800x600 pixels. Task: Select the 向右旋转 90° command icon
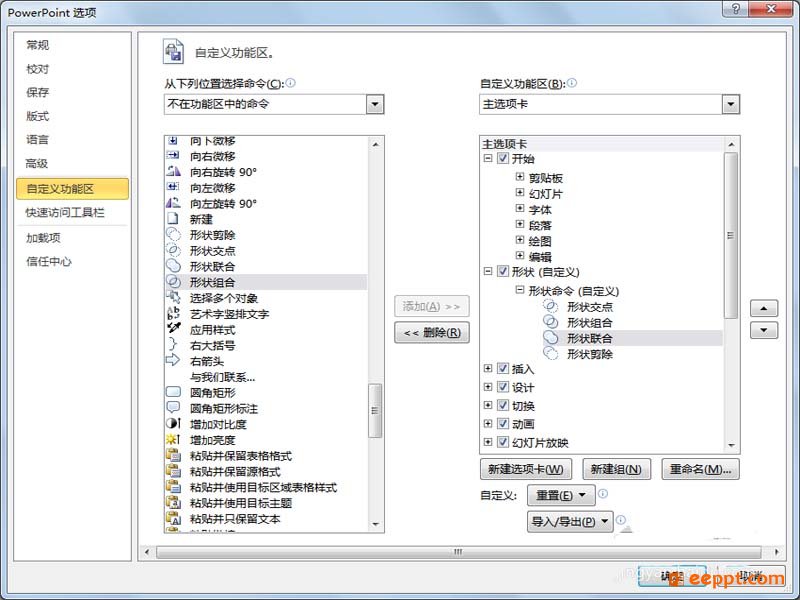coord(173,171)
